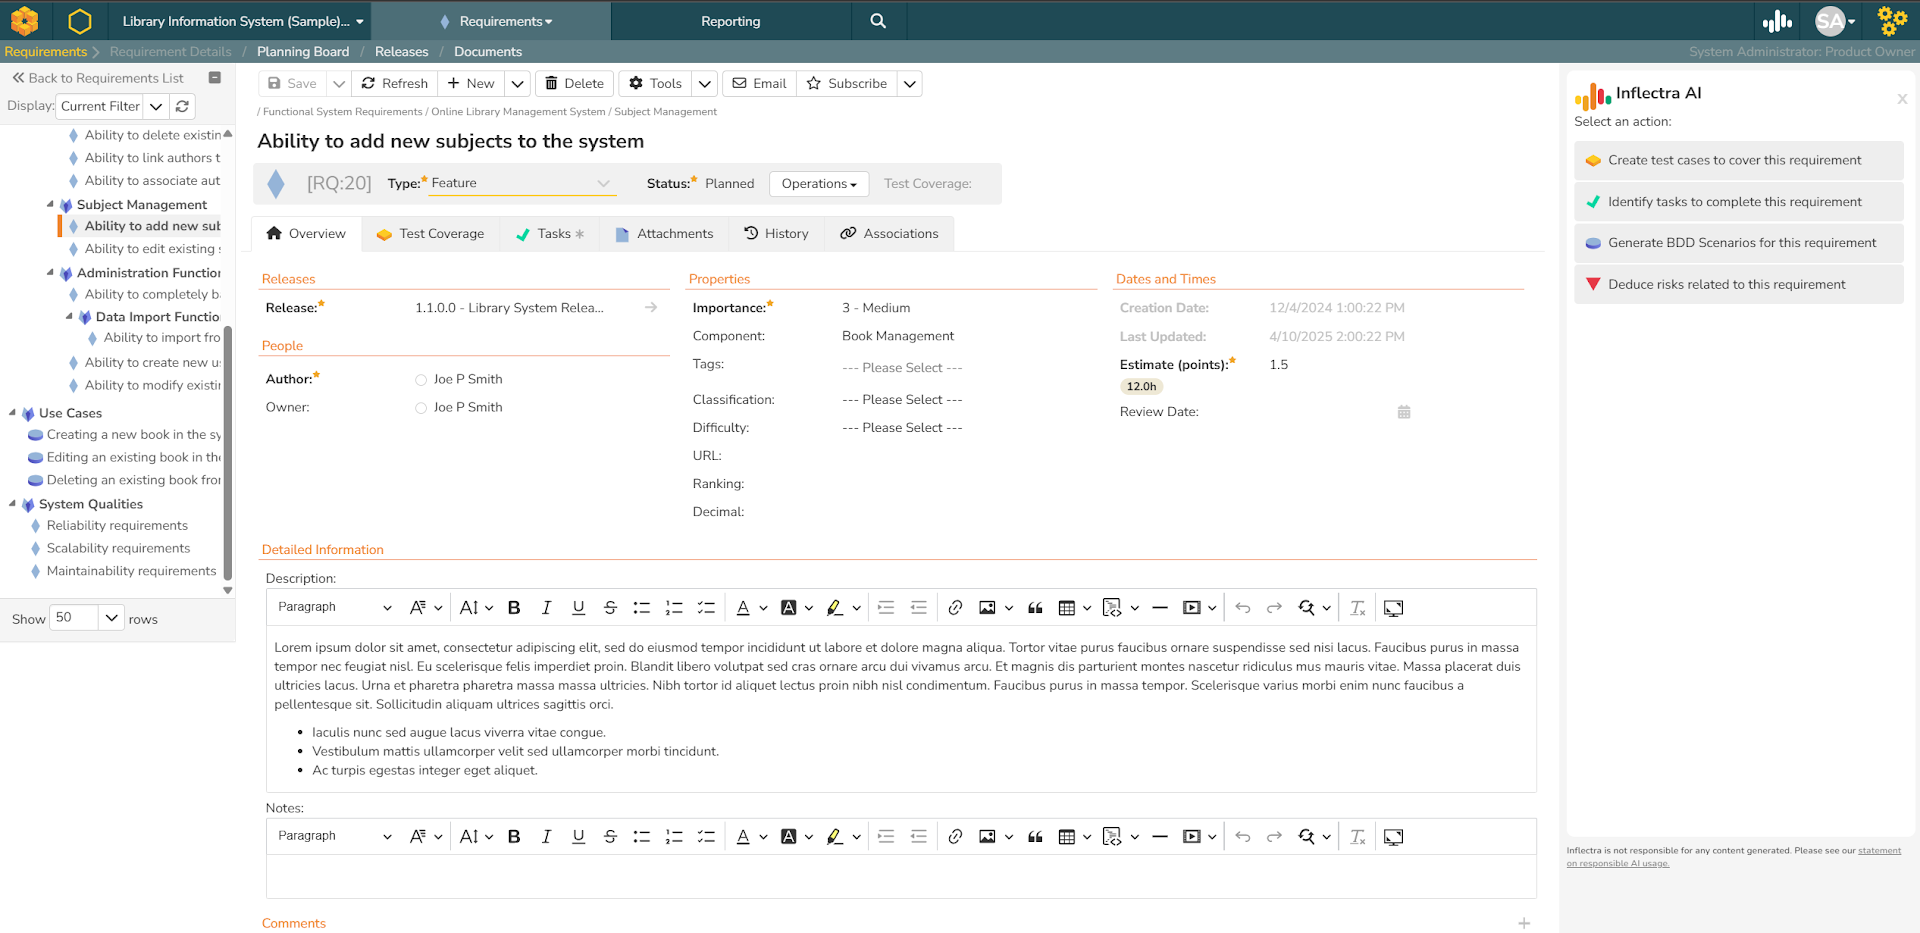
Task: Refresh the requirements list beside Current Filter
Action: (x=182, y=106)
